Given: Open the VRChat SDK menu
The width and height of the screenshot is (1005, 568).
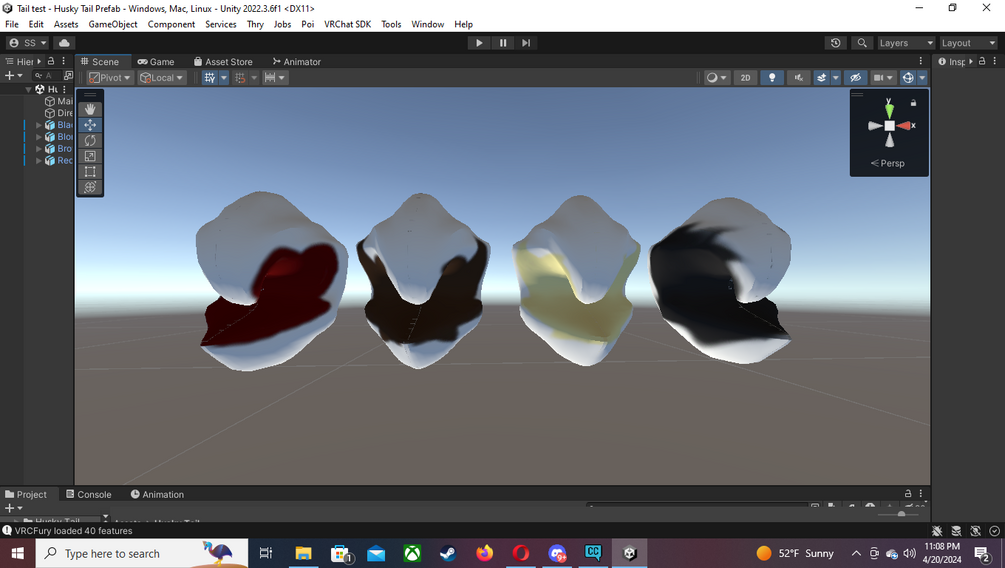Looking at the screenshot, I should (347, 24).
